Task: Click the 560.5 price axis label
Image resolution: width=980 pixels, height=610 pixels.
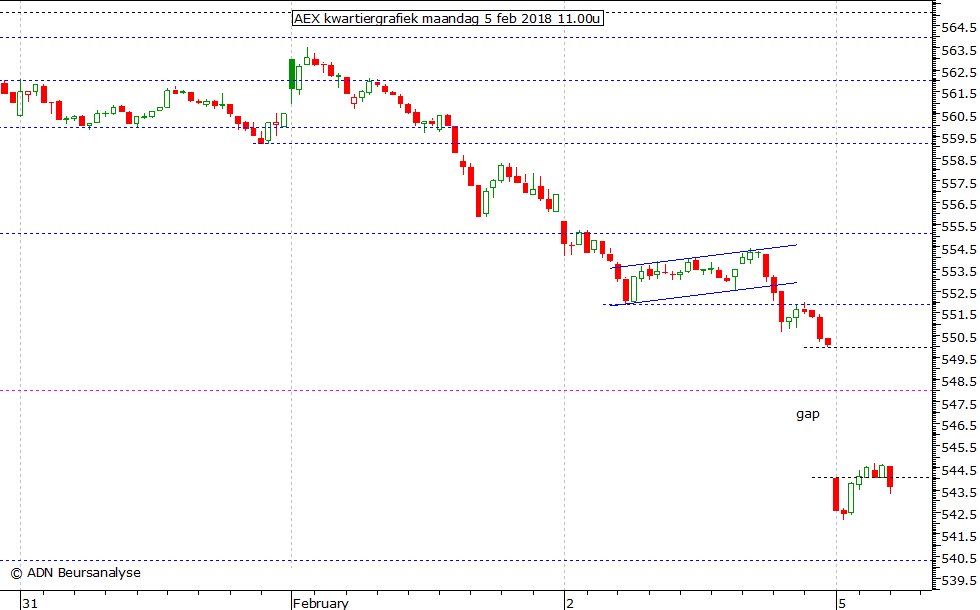Action: [x=959, y=117]
